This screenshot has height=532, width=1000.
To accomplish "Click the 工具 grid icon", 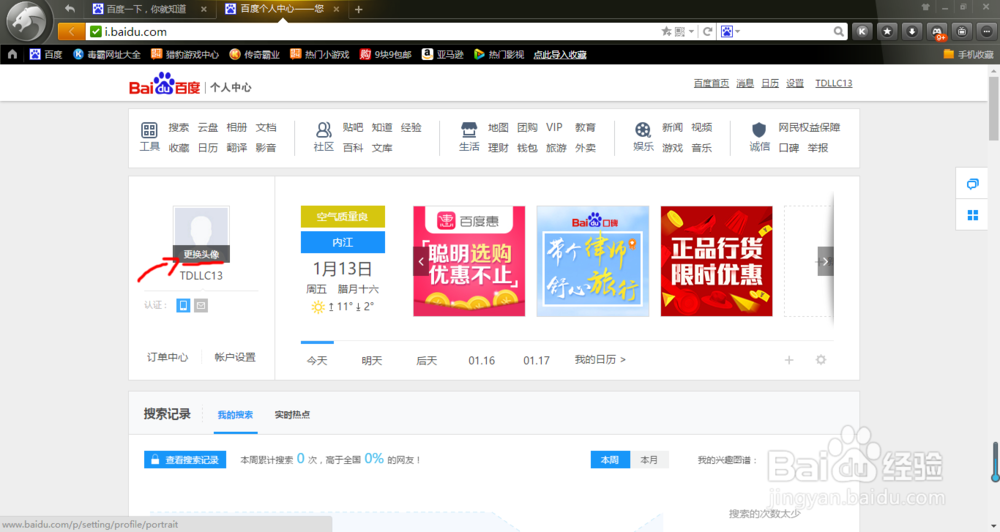I will (x=149, y=130).
